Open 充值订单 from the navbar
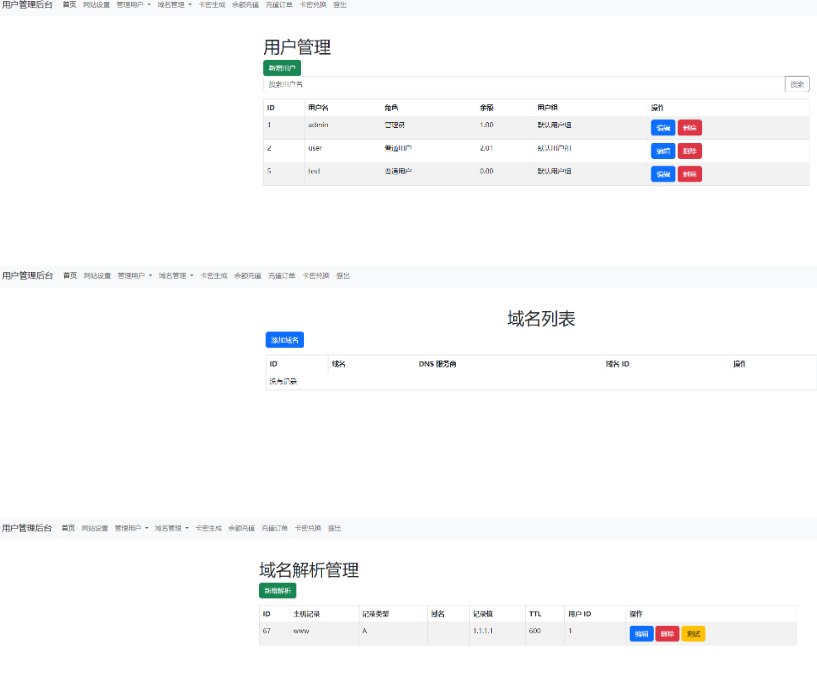Screen dimensions: 817x683 [277, 5]
